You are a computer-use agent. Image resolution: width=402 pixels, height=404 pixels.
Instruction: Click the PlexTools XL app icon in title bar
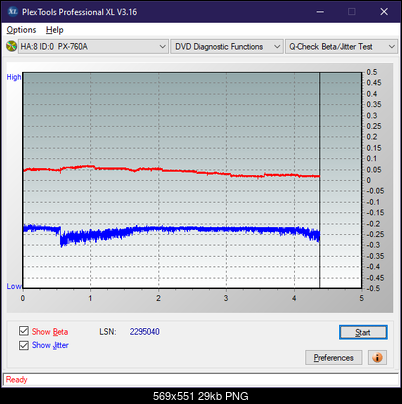click(x=12, y=12)
